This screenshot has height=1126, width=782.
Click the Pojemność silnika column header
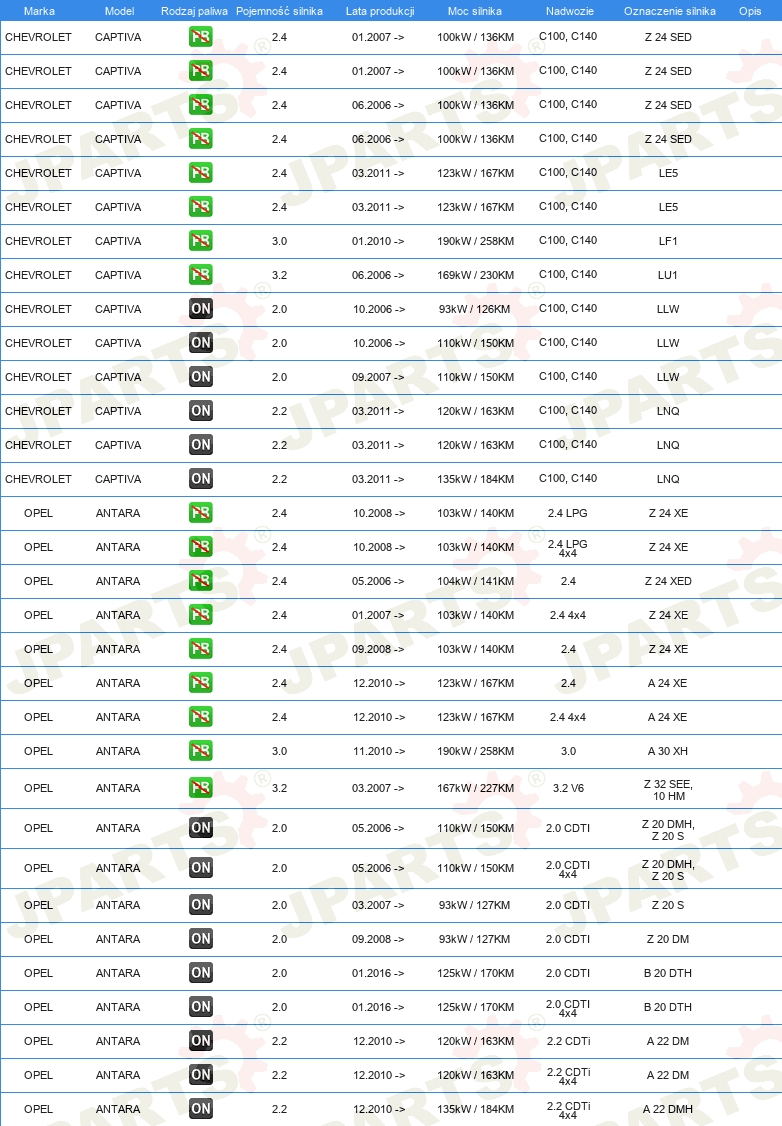pos(279,11)
